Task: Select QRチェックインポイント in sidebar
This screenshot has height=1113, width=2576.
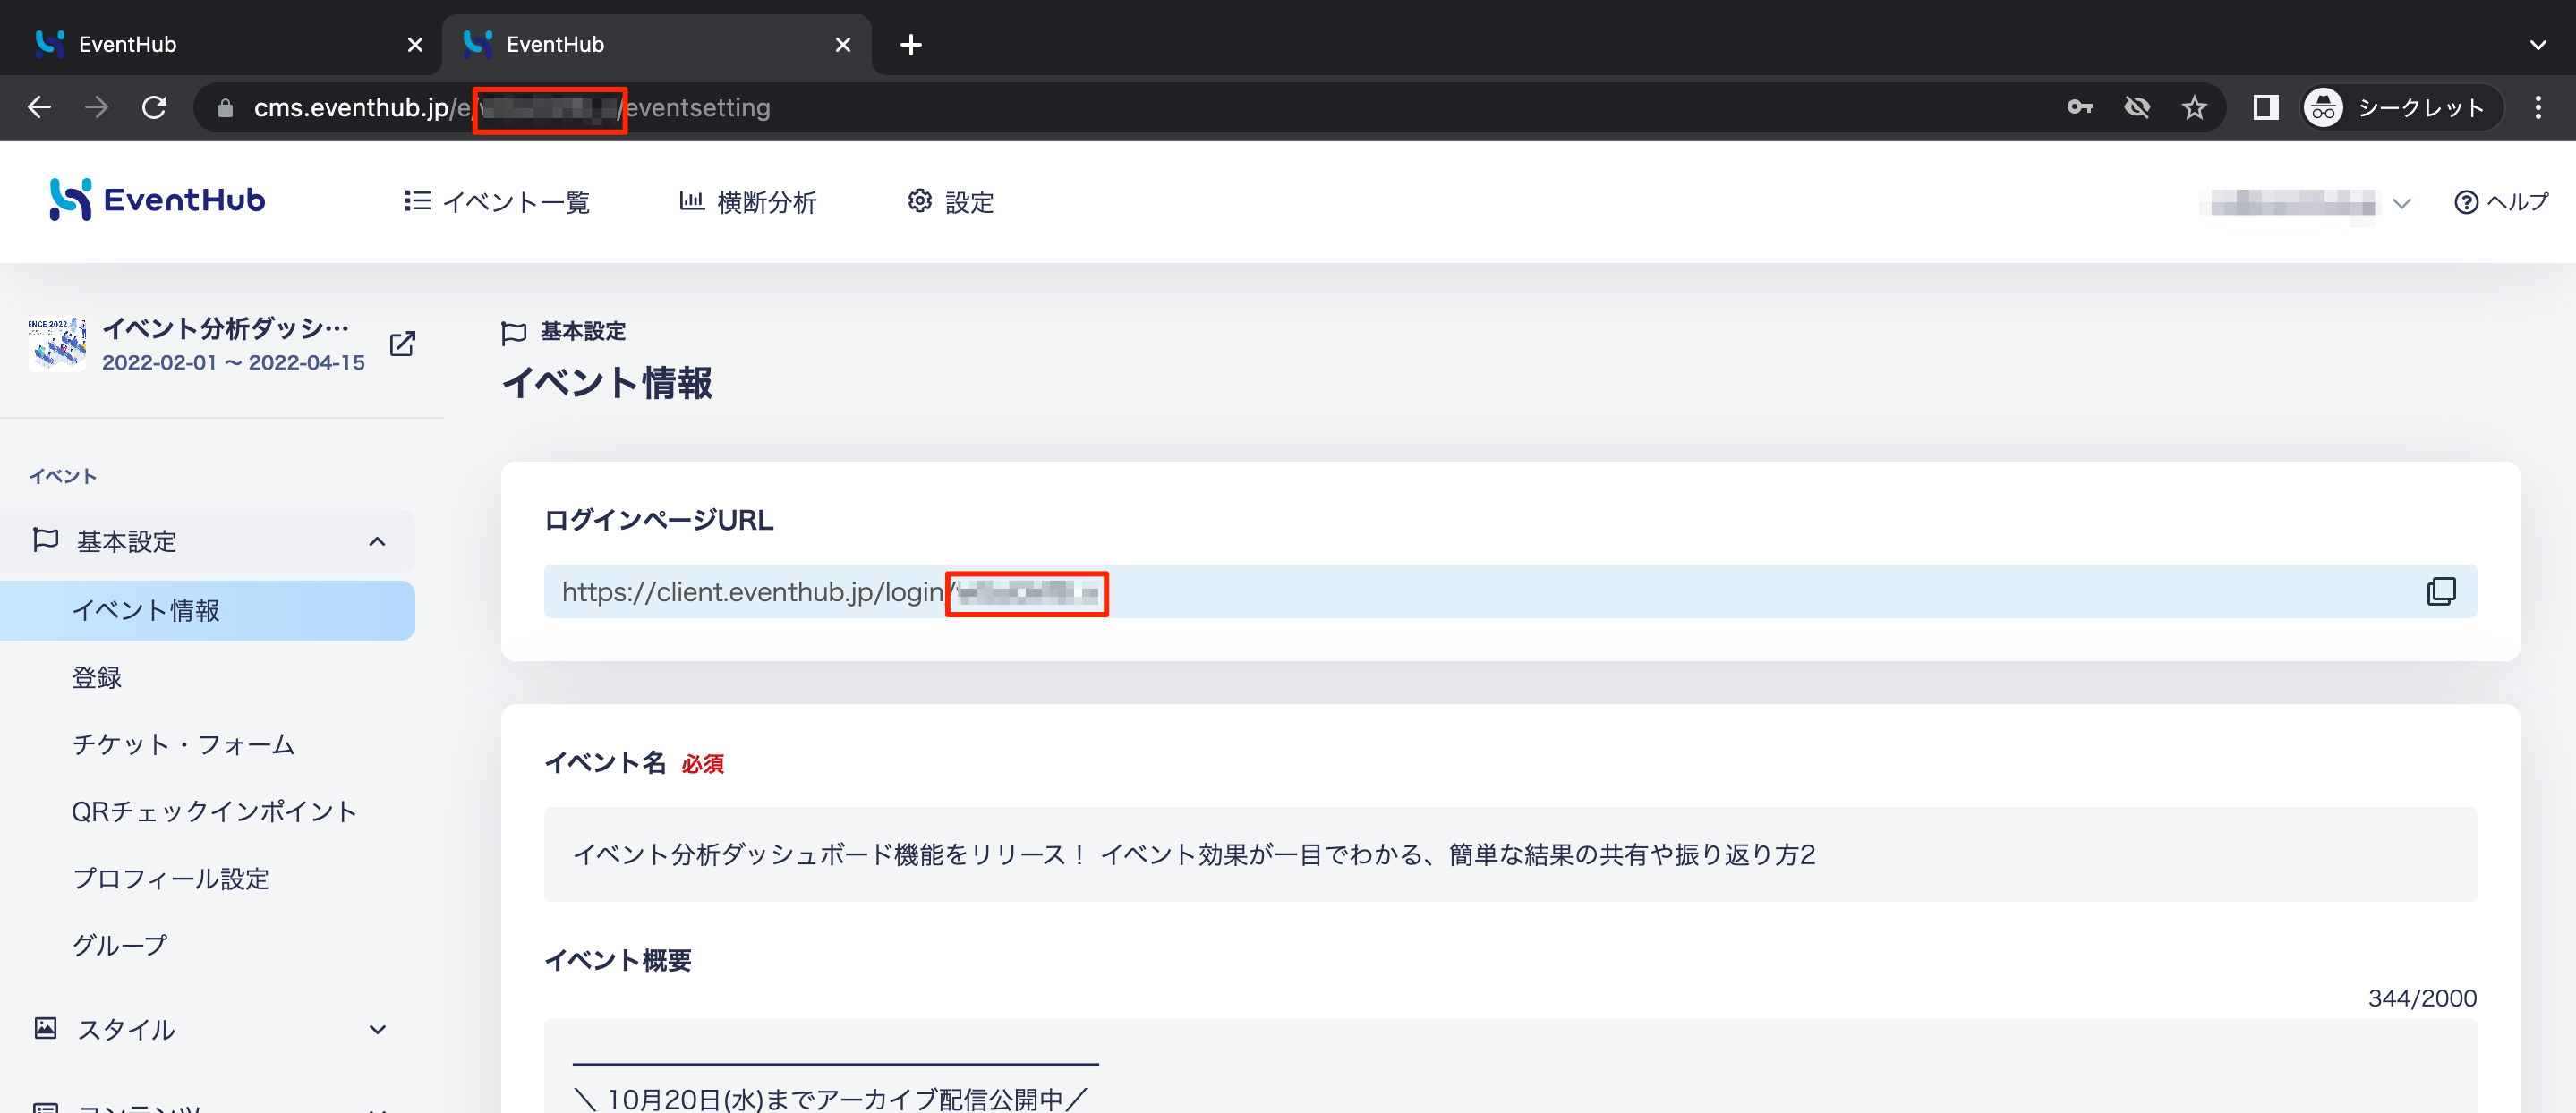Action: click(214, 811)
